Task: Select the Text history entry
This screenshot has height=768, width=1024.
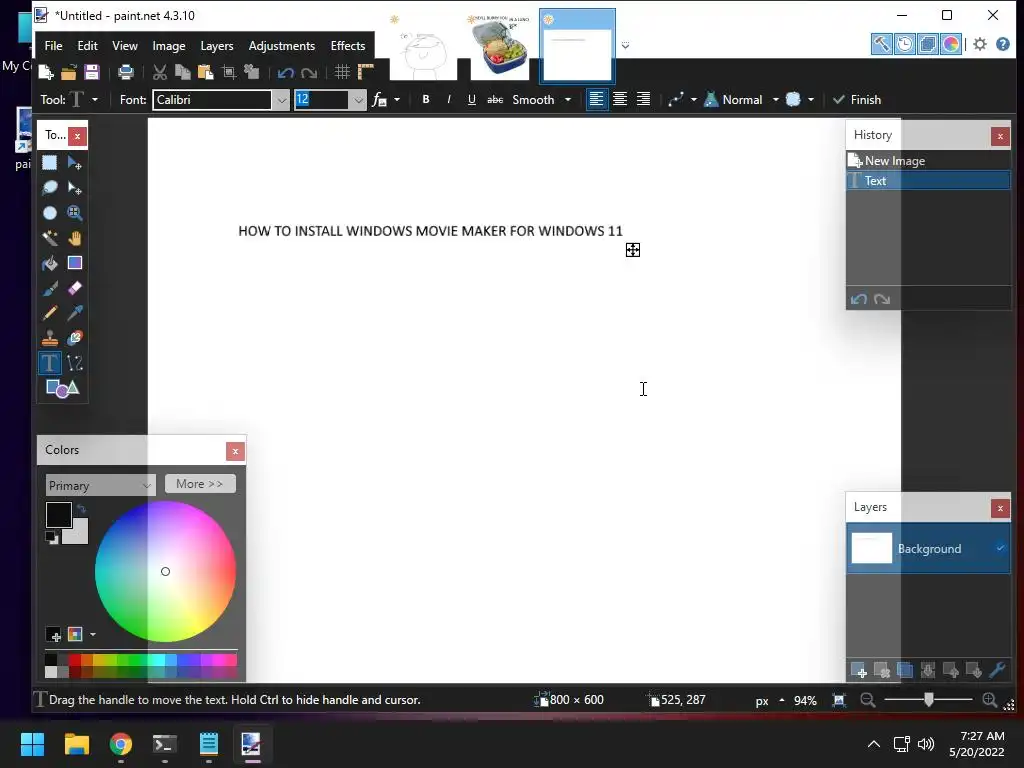Action: [928, 181]
